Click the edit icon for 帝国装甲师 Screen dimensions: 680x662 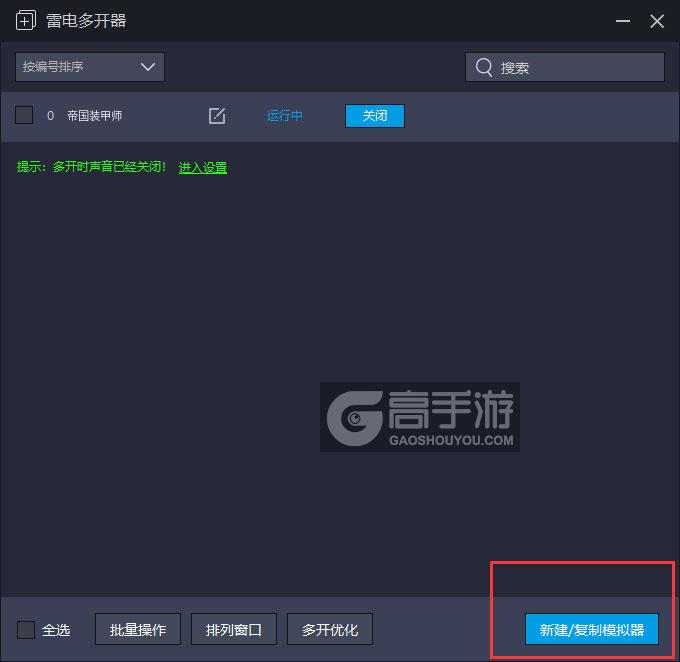point(217,116)
